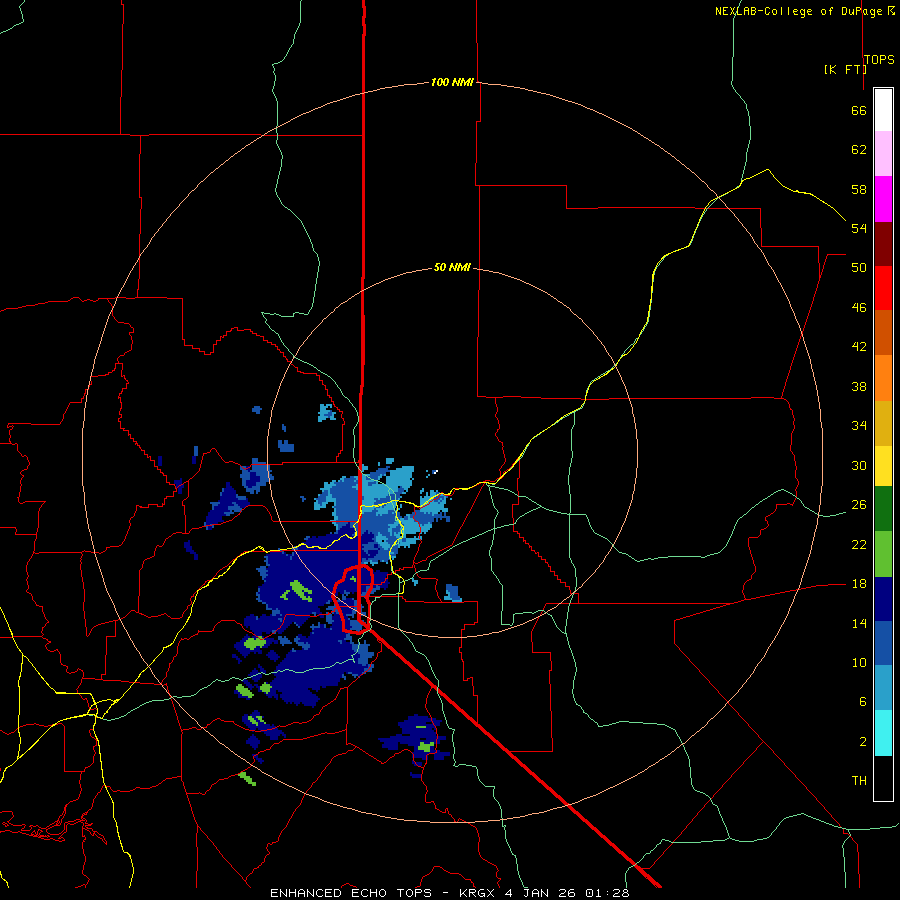Select the dark green legend band
Screen dimensions: 900x900
click(x=883, y=509)
